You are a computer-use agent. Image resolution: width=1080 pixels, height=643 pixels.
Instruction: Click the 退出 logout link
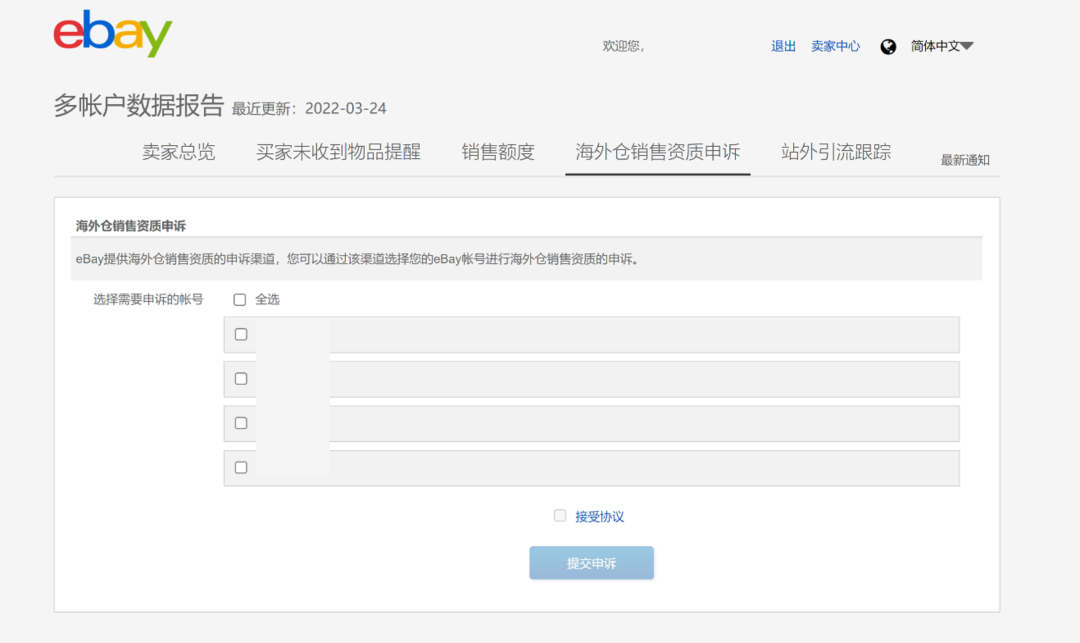pos(783,46)
